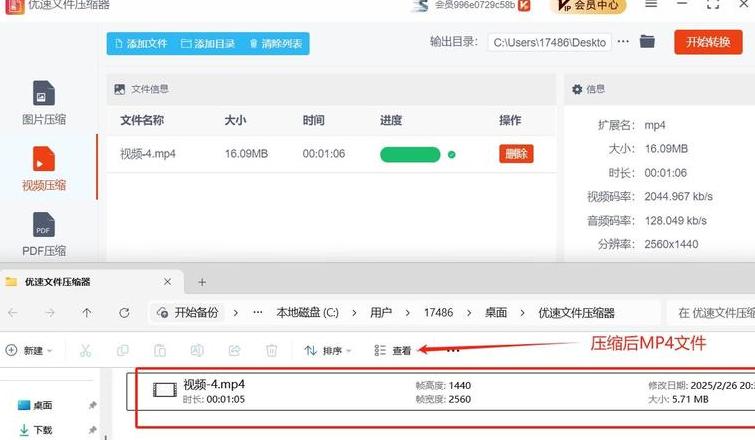755x440 pixels.
Task: Click 添加文件 to add a file
Action: point(141,44)
